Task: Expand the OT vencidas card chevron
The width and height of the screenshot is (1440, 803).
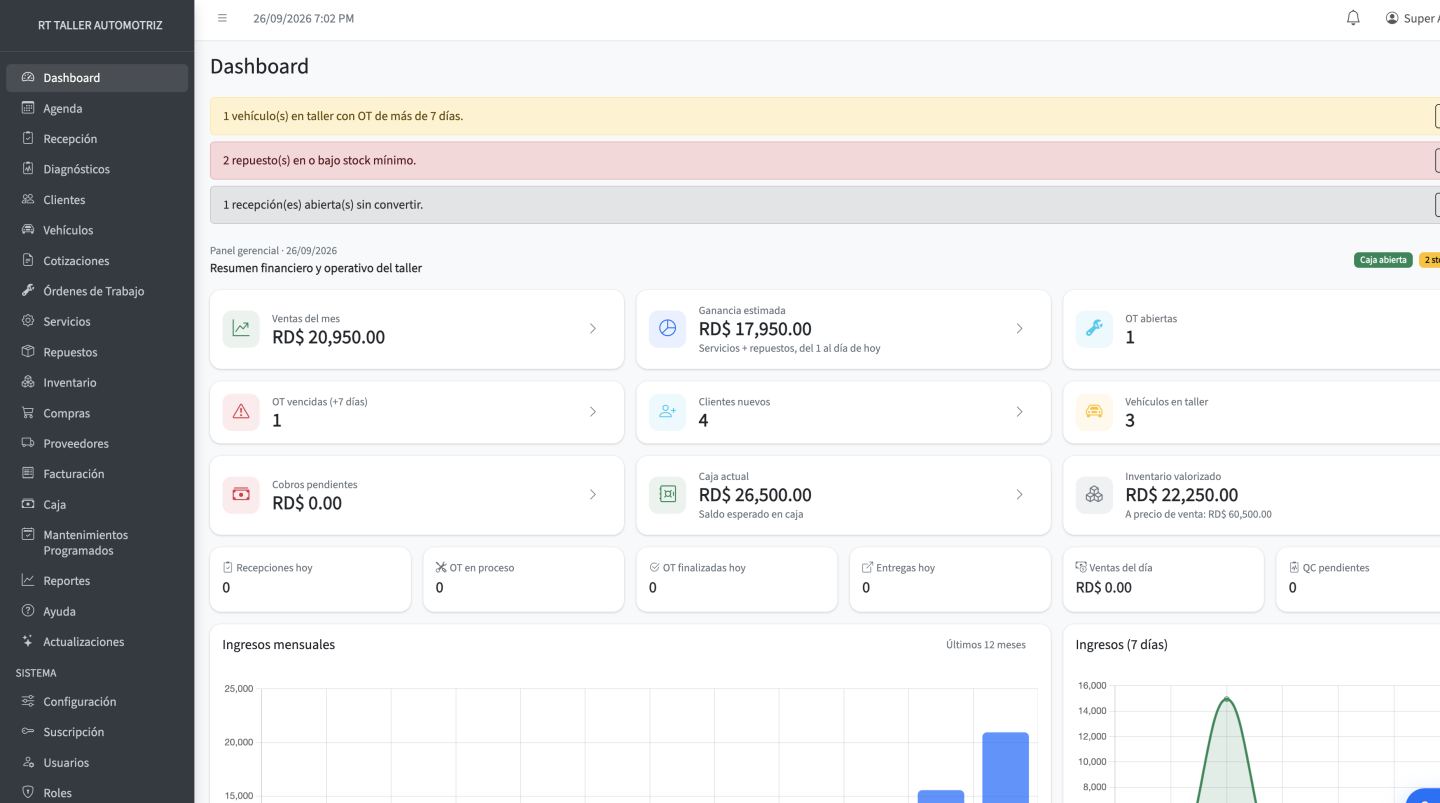Action: [593, 412]
